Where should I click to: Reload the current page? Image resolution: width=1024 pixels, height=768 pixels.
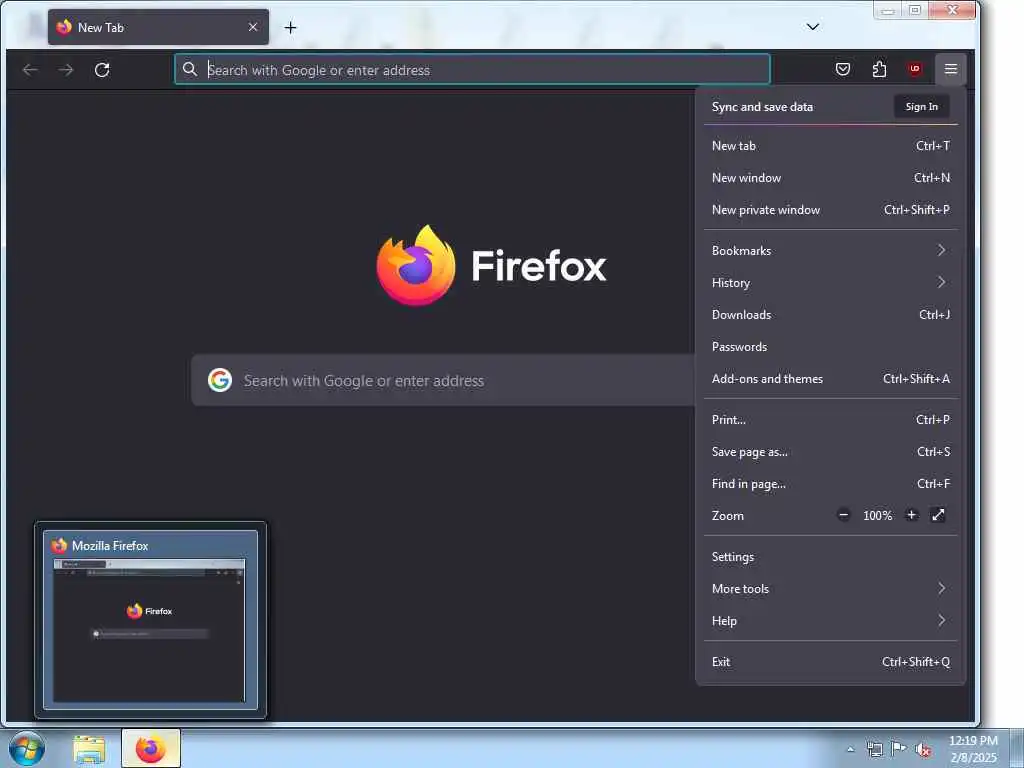click(102, 70)
